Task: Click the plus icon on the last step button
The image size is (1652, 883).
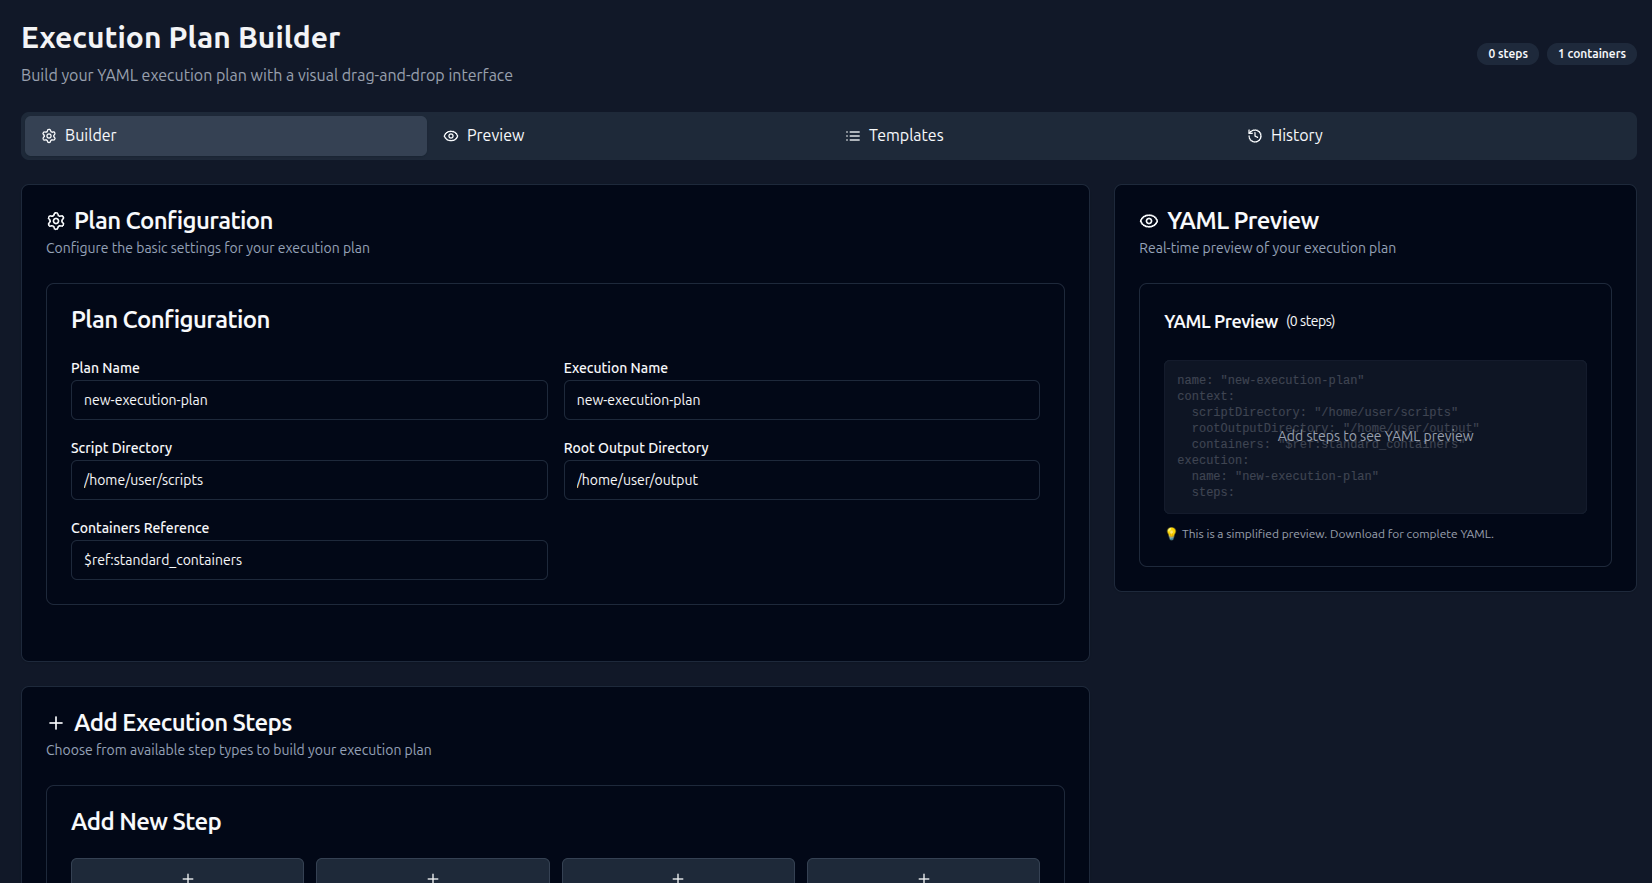Action: tap(923, 877)
